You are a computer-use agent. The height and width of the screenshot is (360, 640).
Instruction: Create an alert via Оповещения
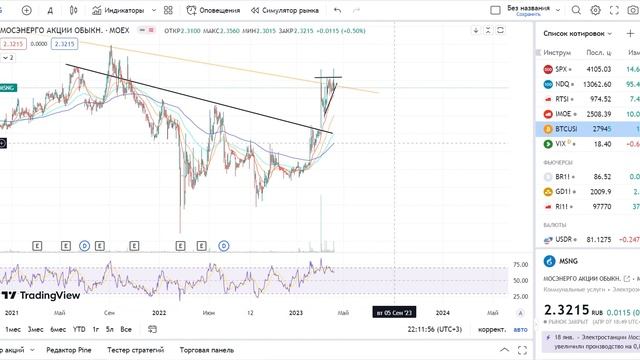[x=213, y=10]
